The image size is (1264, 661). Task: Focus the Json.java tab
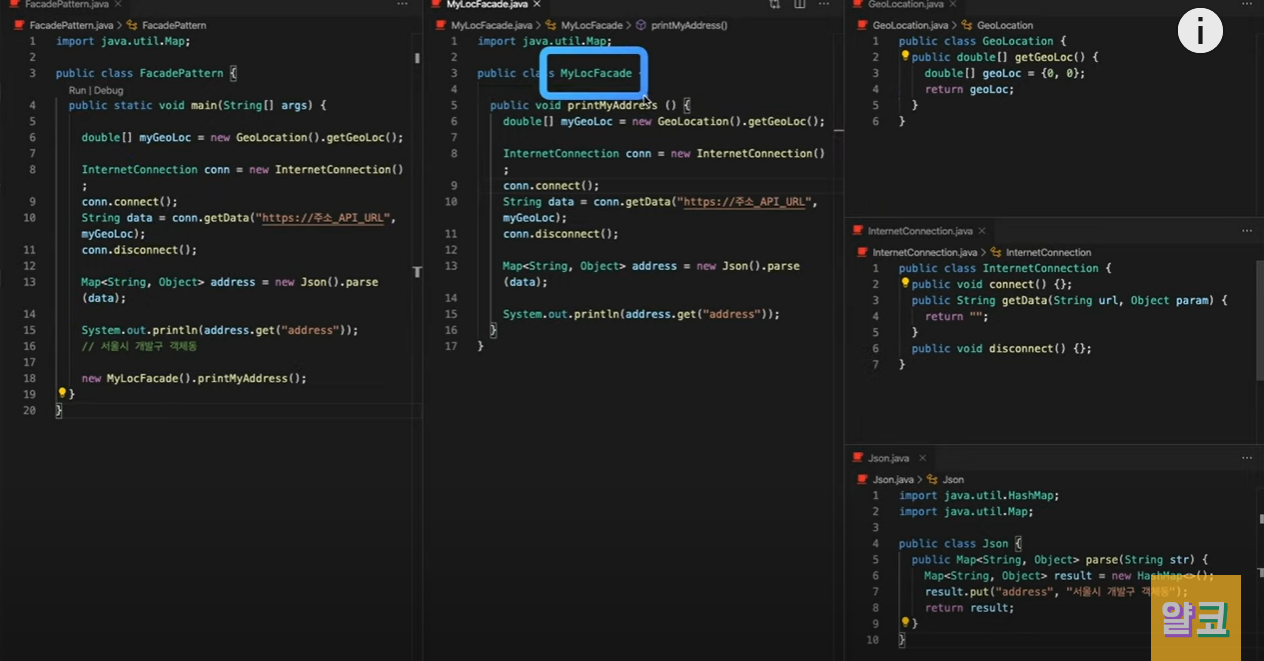click(888, 458)
